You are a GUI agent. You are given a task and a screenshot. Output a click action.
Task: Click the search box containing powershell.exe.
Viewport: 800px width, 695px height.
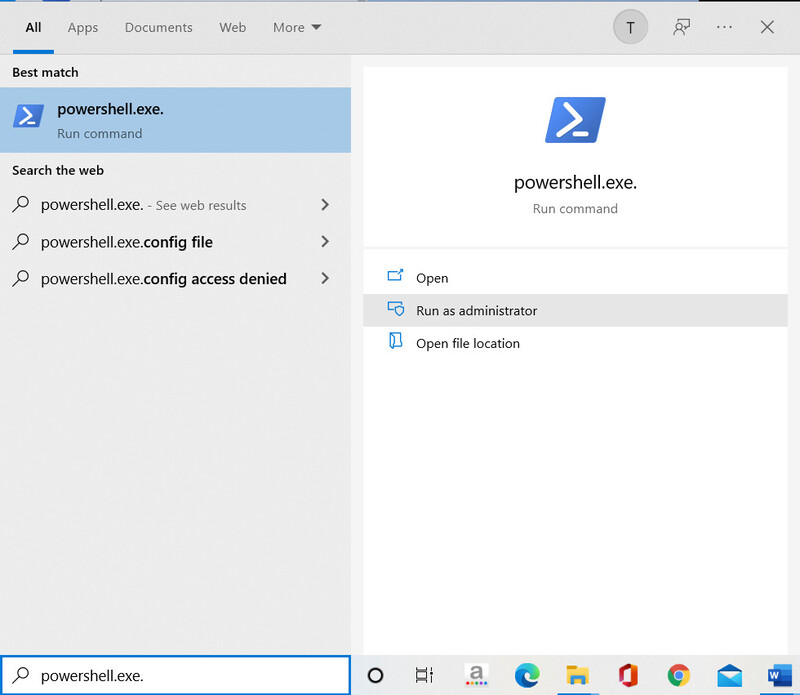[x=176, y=676]
